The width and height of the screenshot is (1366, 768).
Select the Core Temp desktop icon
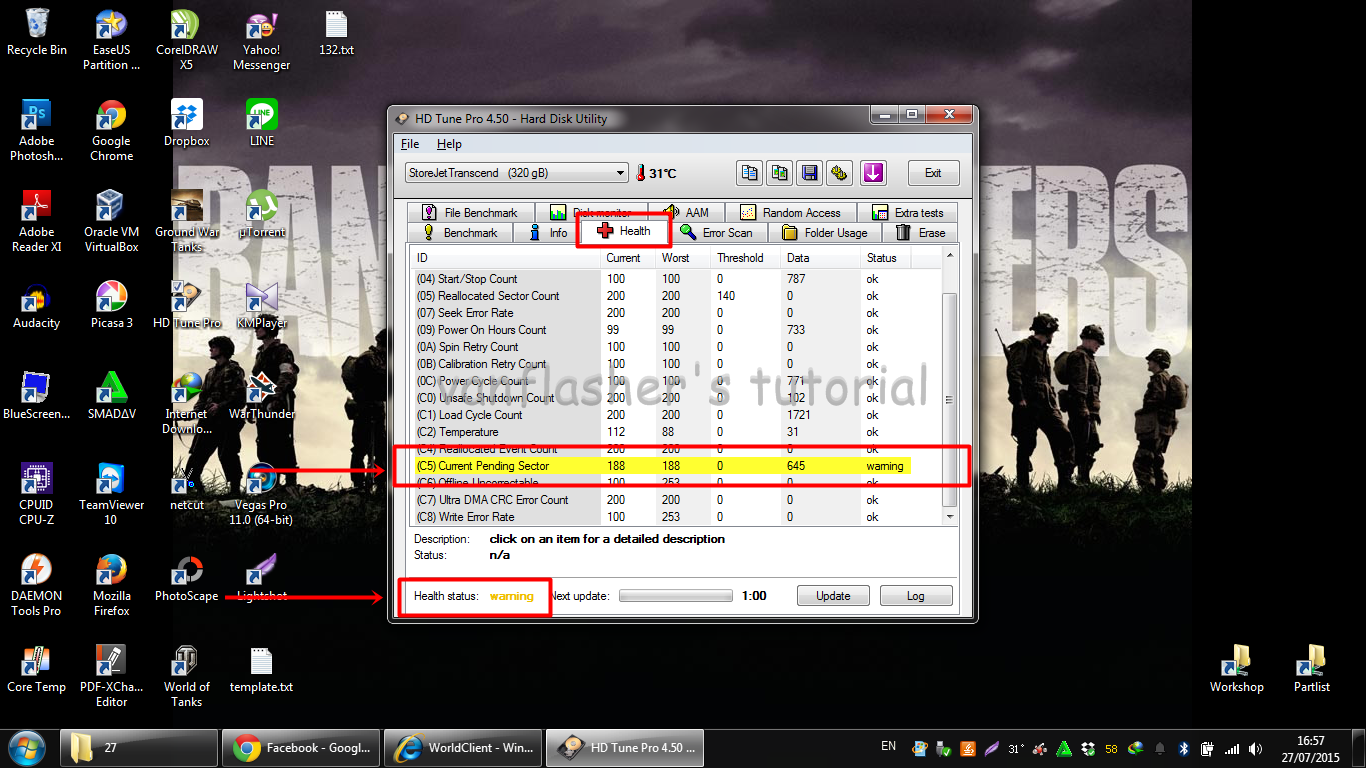point(37,670)
